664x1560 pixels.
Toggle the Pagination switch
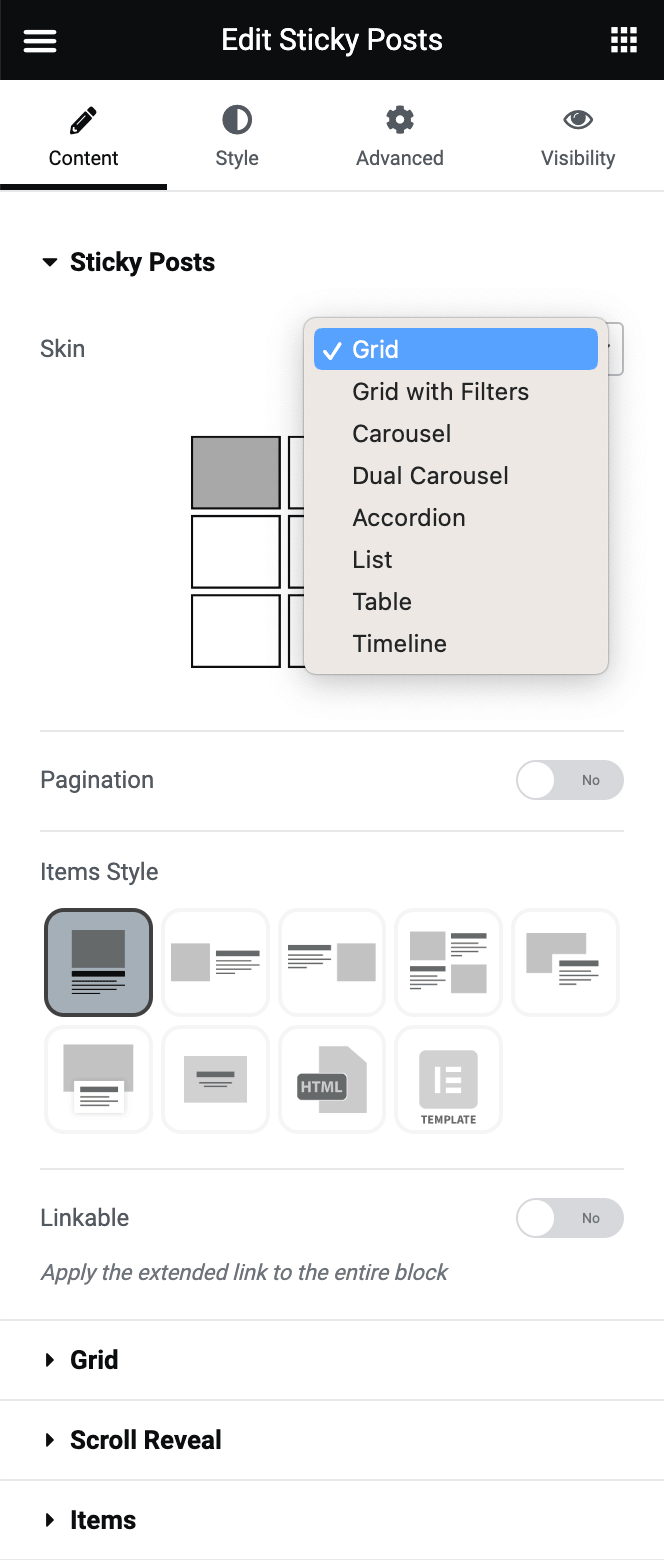569,780
